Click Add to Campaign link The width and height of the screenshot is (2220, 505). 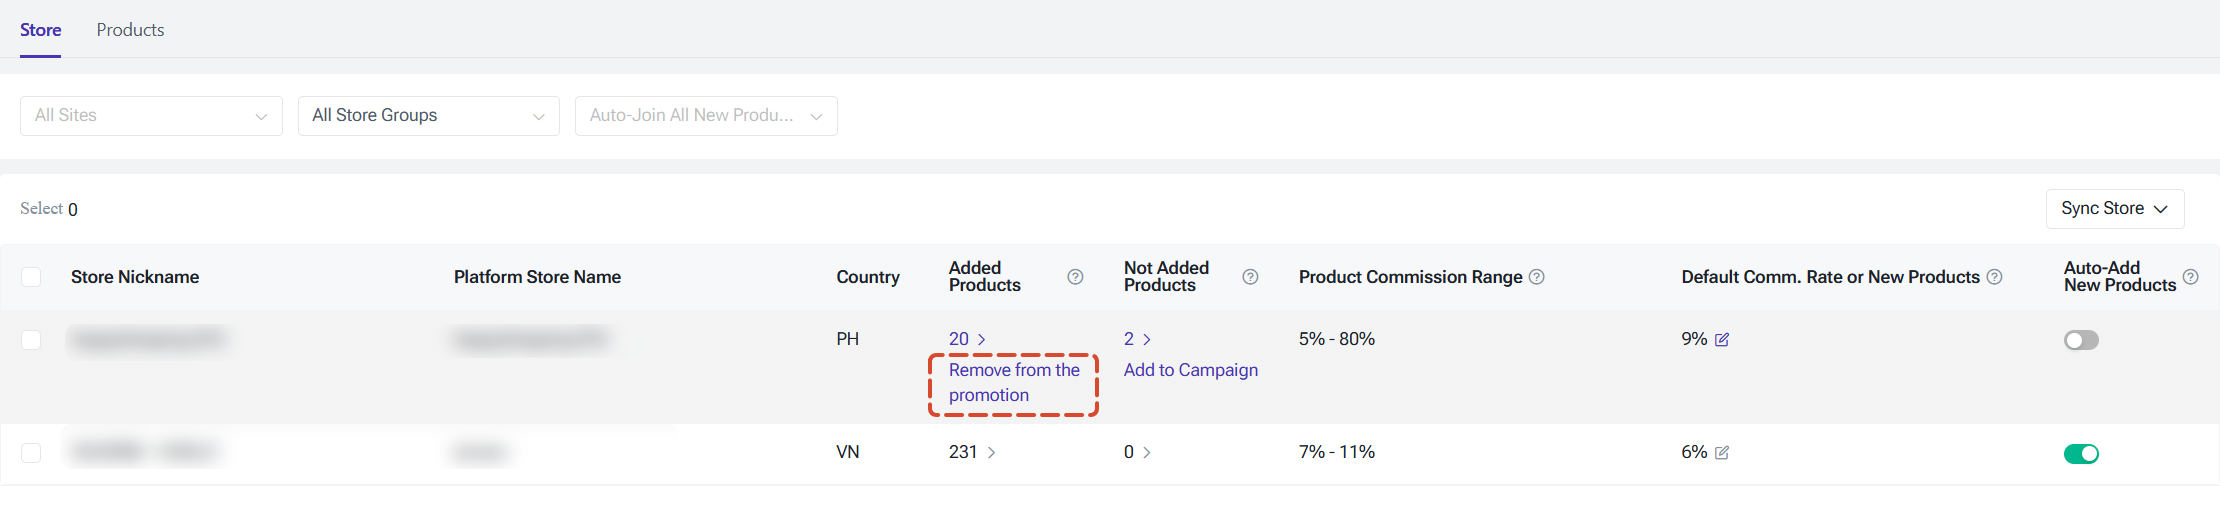click(x=1191, y=370)
